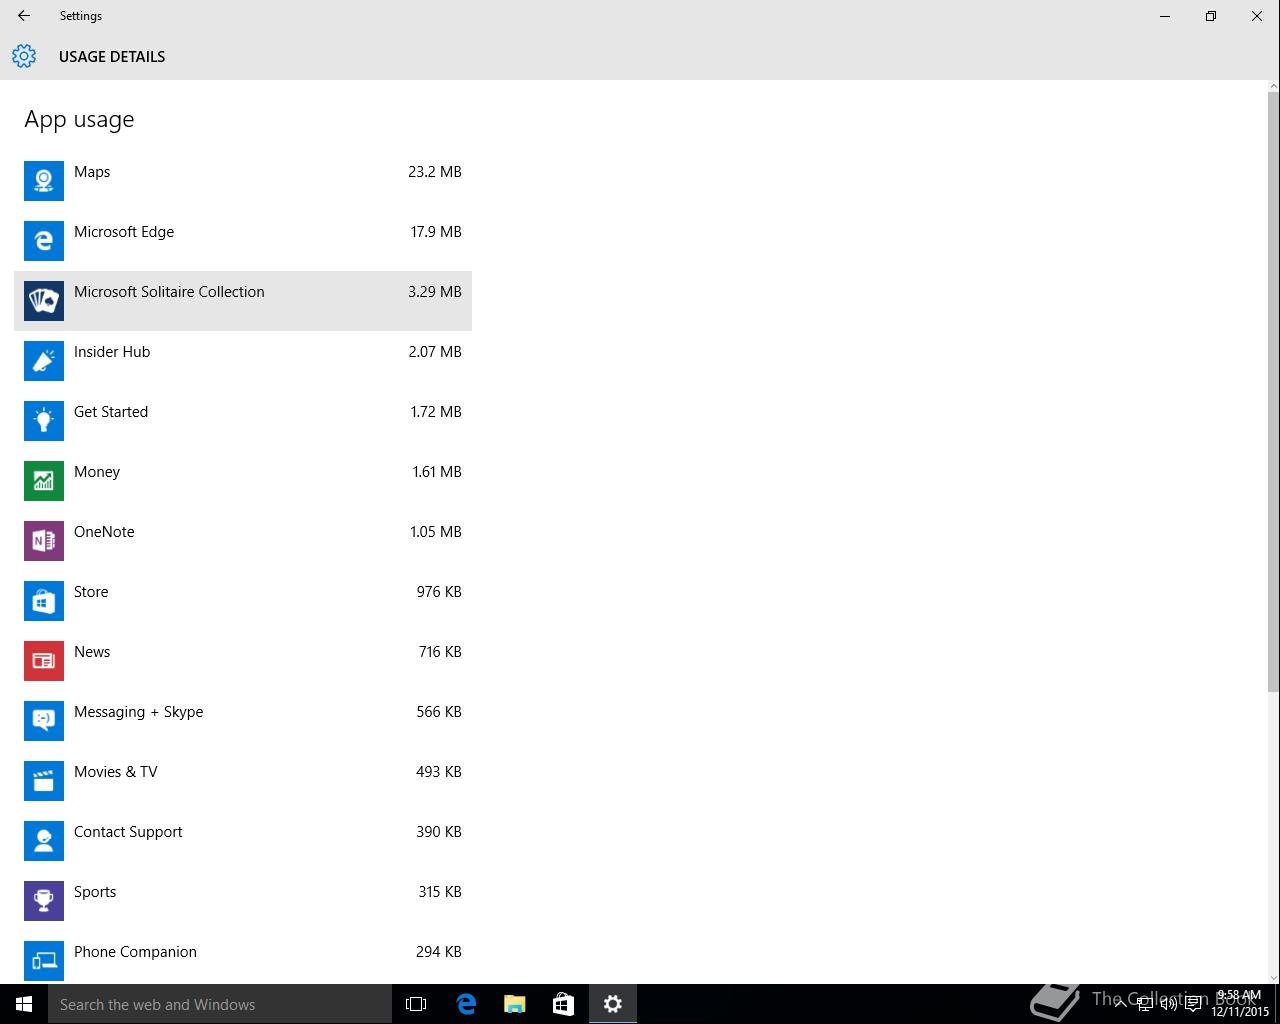Select the Maps row label
Image resolution: width=1280 pixels, height=1024 pixels.
pyautogui.click(x=92, y=172)
